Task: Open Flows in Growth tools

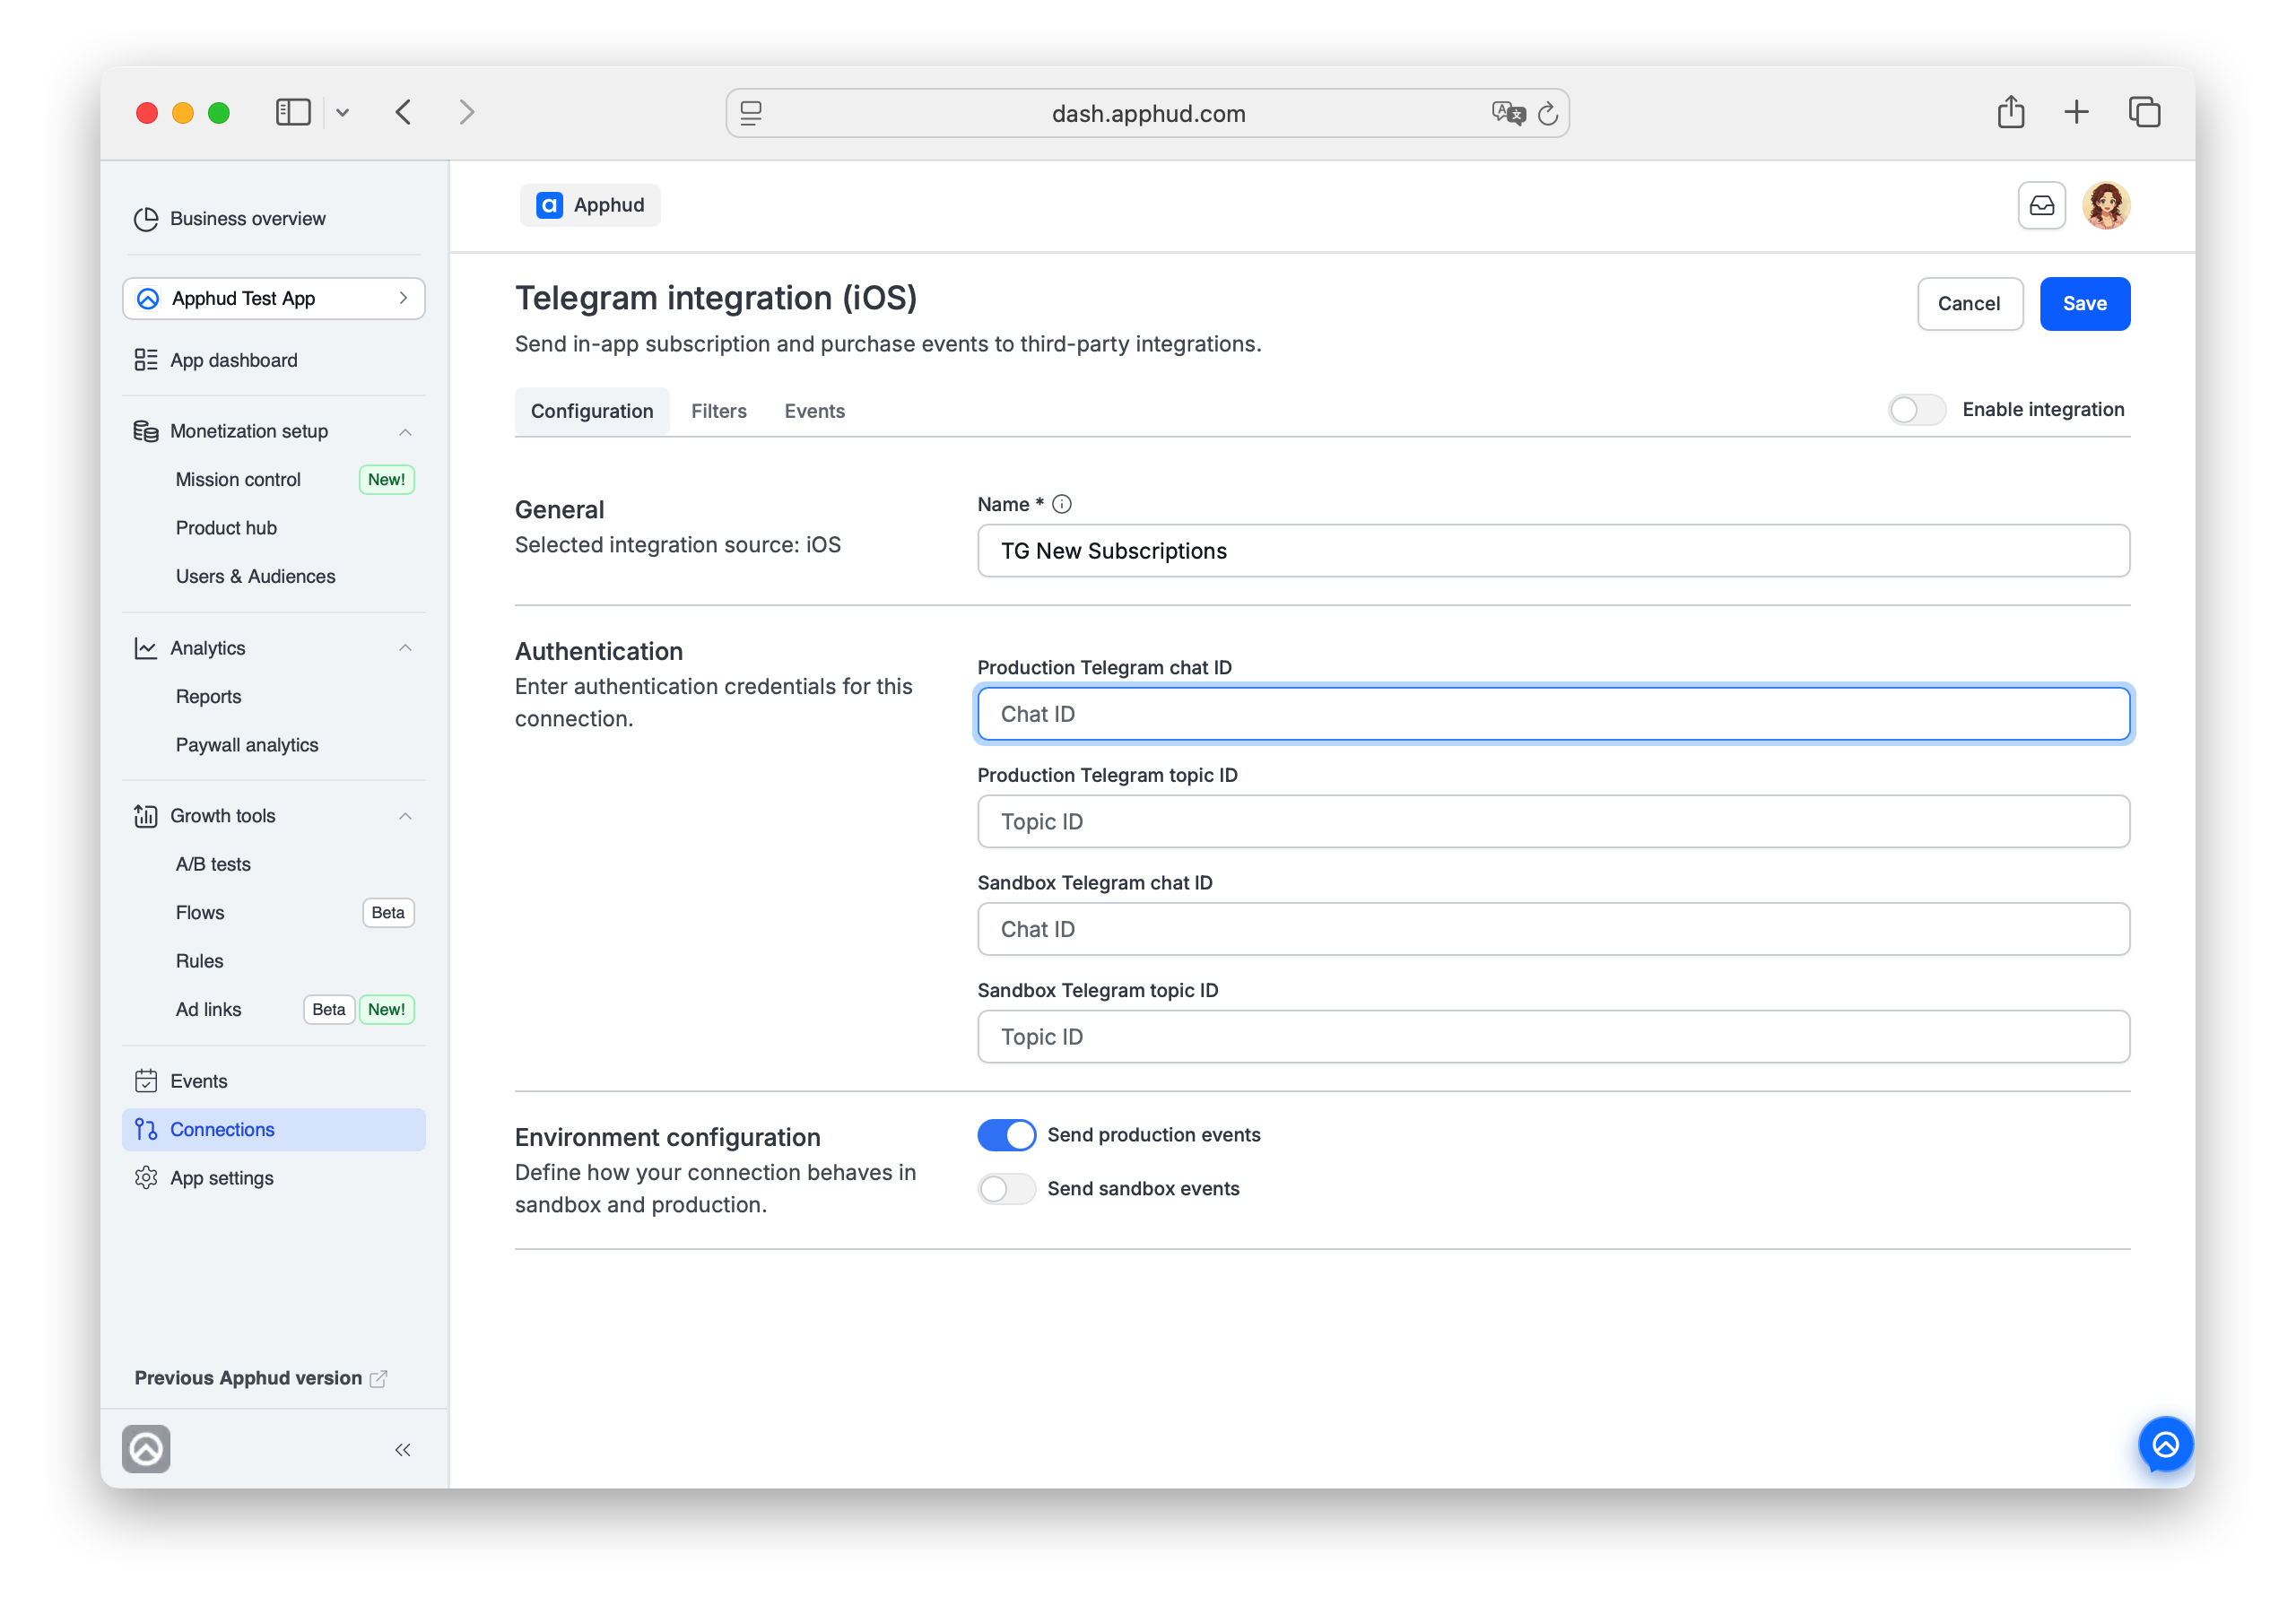Action: (x=200, y=912)
